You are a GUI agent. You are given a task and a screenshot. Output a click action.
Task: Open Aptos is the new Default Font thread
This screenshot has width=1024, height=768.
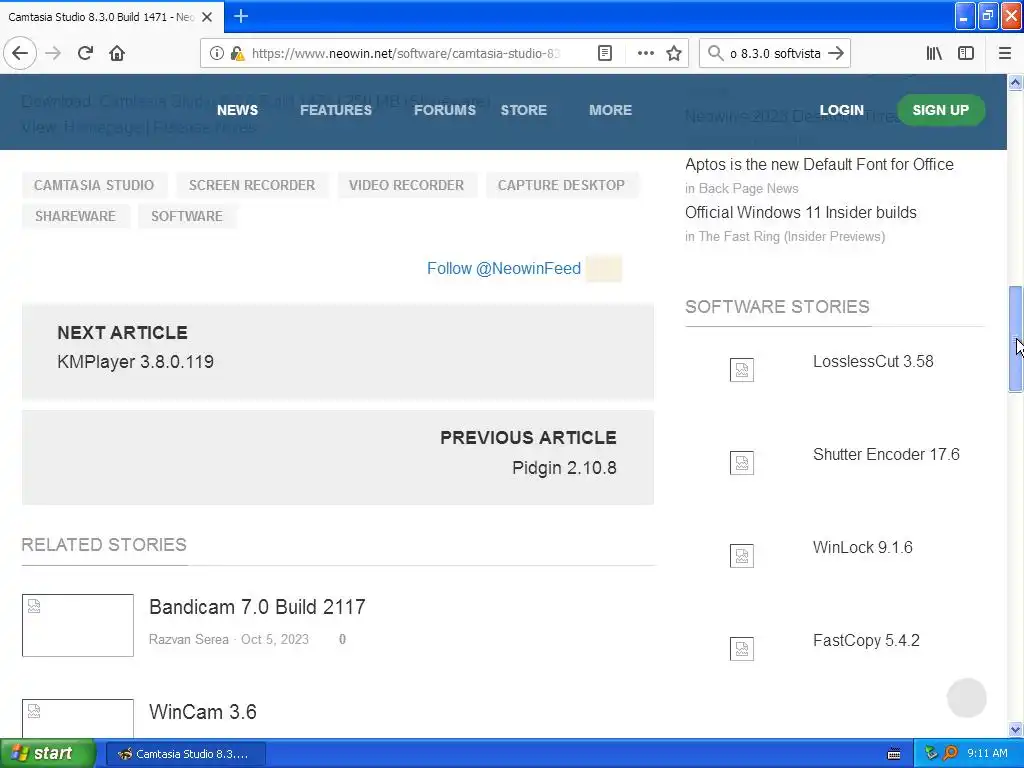pyautogui.click(x=819, y=164)
